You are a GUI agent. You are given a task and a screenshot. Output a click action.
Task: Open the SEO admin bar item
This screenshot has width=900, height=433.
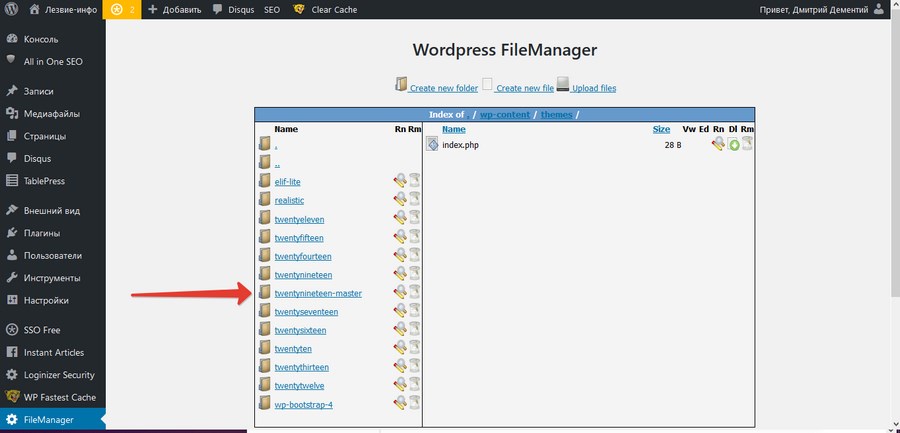click(x=272, y=10)
